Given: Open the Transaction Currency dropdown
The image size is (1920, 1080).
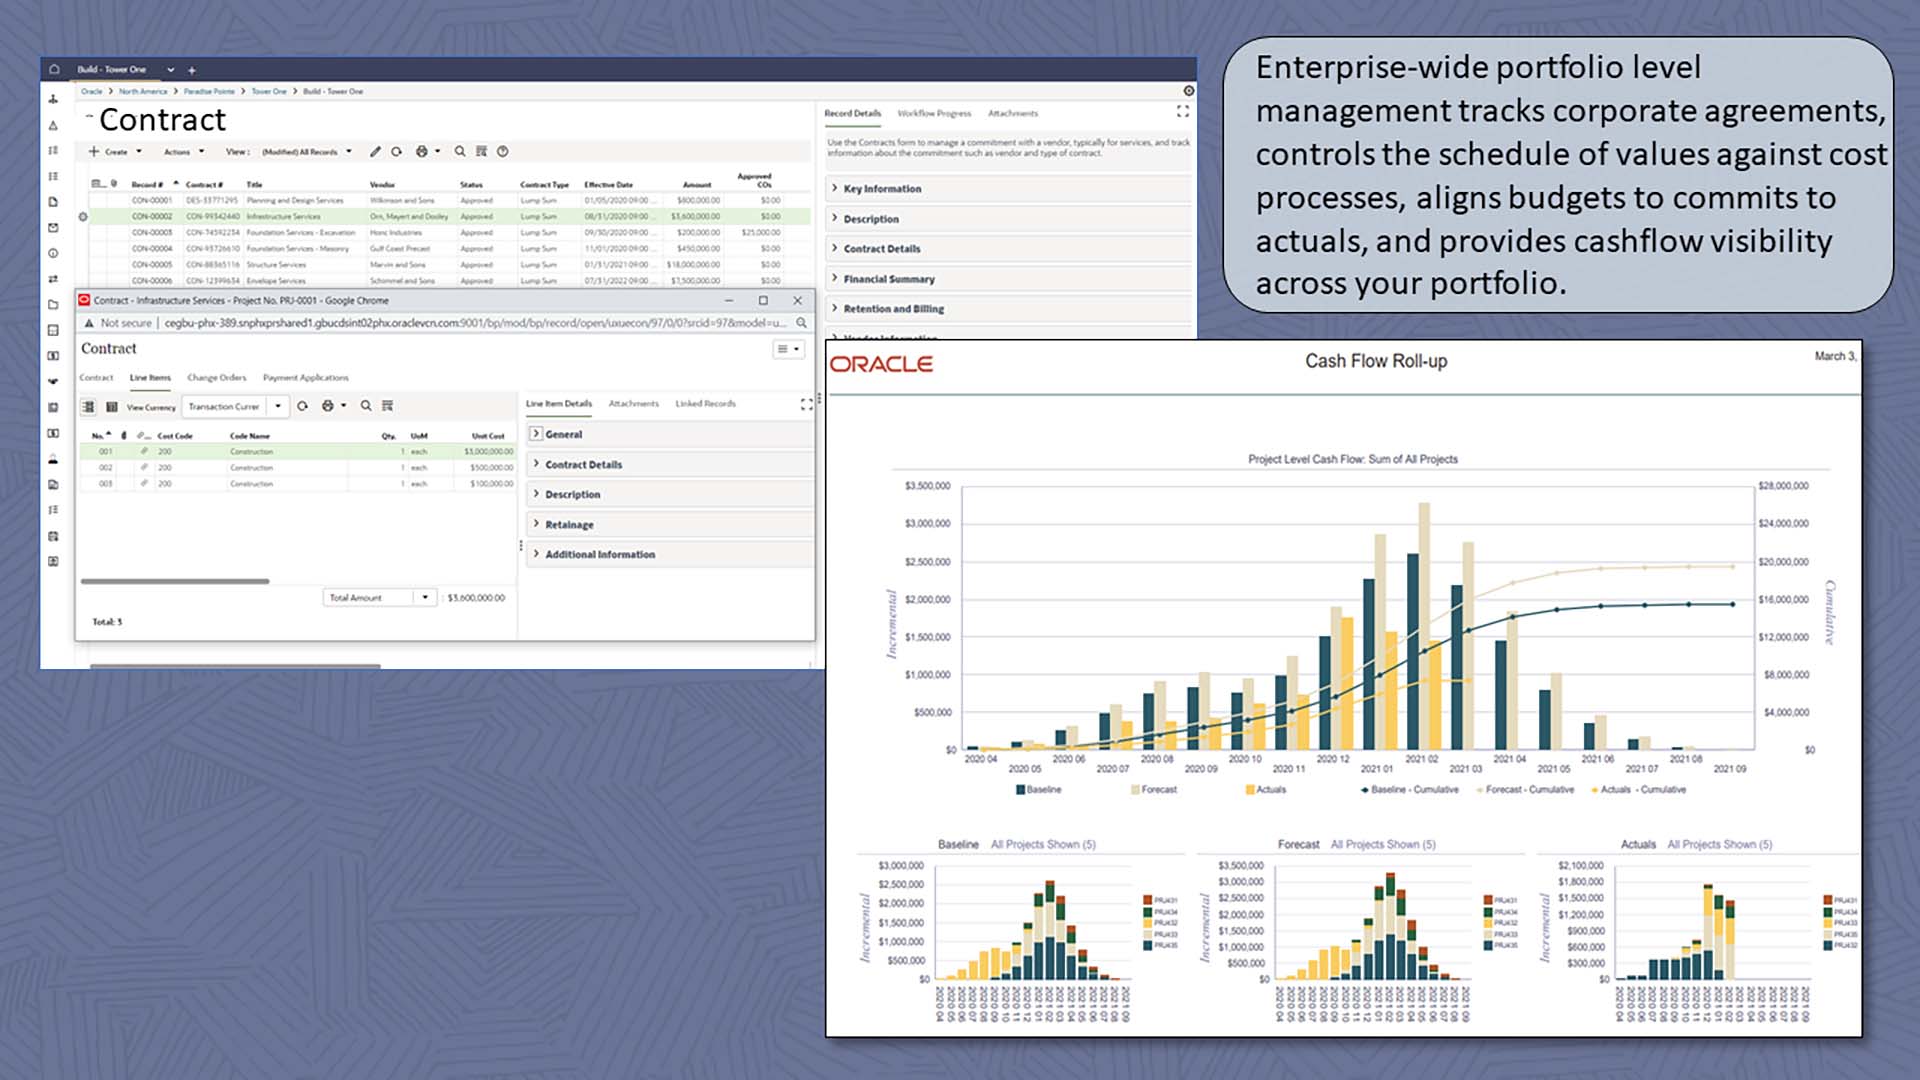Looking at the screenshot, I should coord(279,406).
